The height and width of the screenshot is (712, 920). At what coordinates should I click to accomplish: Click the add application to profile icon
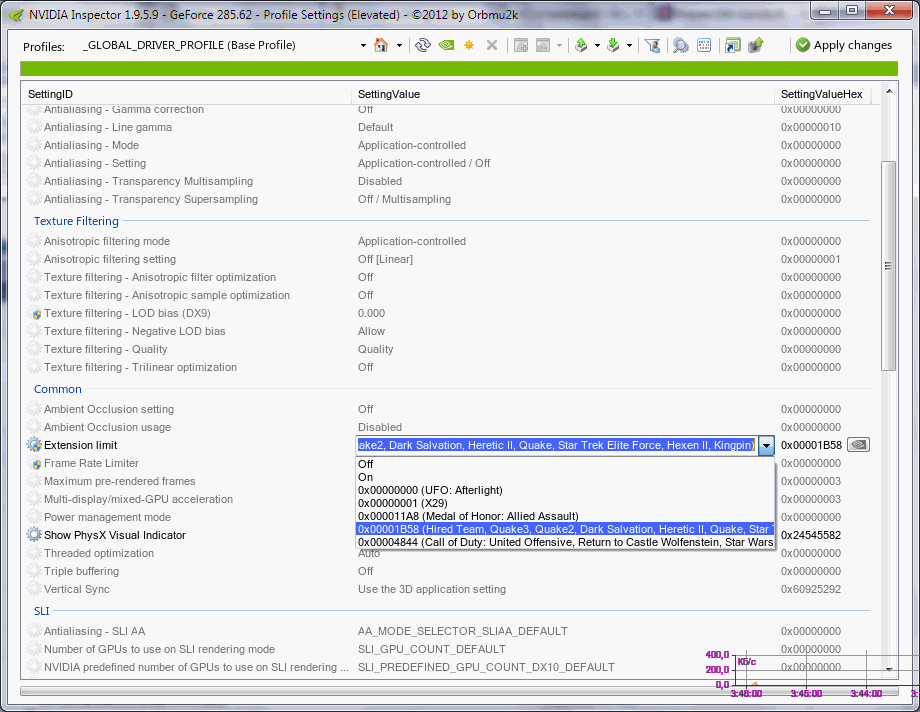[520, 45]
